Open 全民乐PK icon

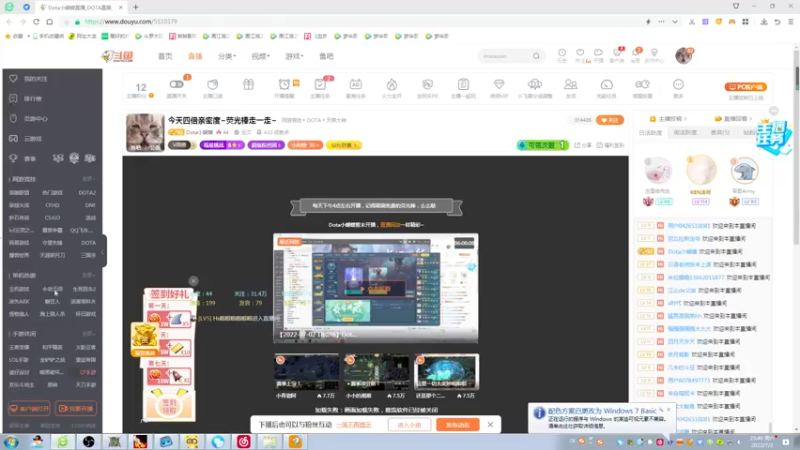click(428, 85)
